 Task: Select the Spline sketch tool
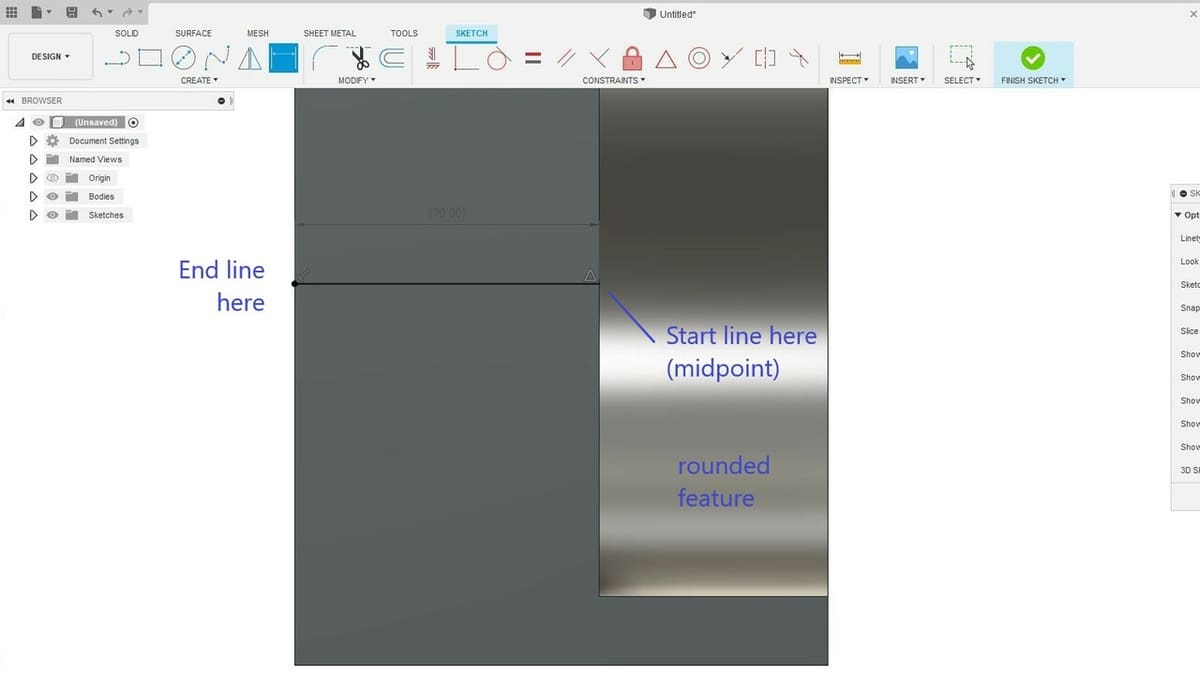(217, 58)
